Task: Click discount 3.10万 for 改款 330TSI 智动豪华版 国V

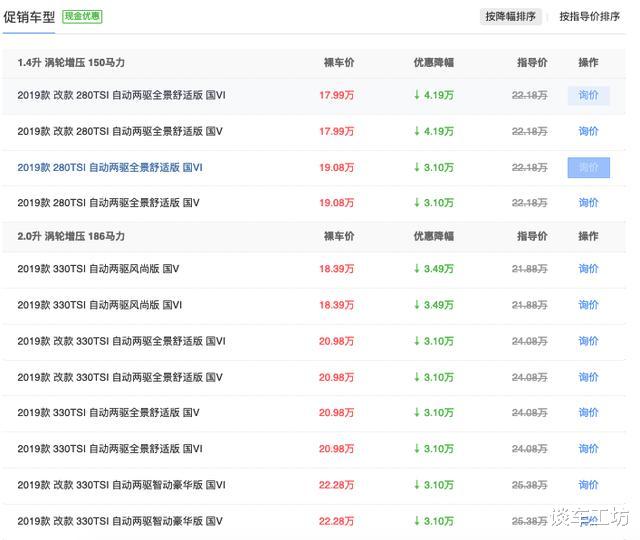Action: 433,521
